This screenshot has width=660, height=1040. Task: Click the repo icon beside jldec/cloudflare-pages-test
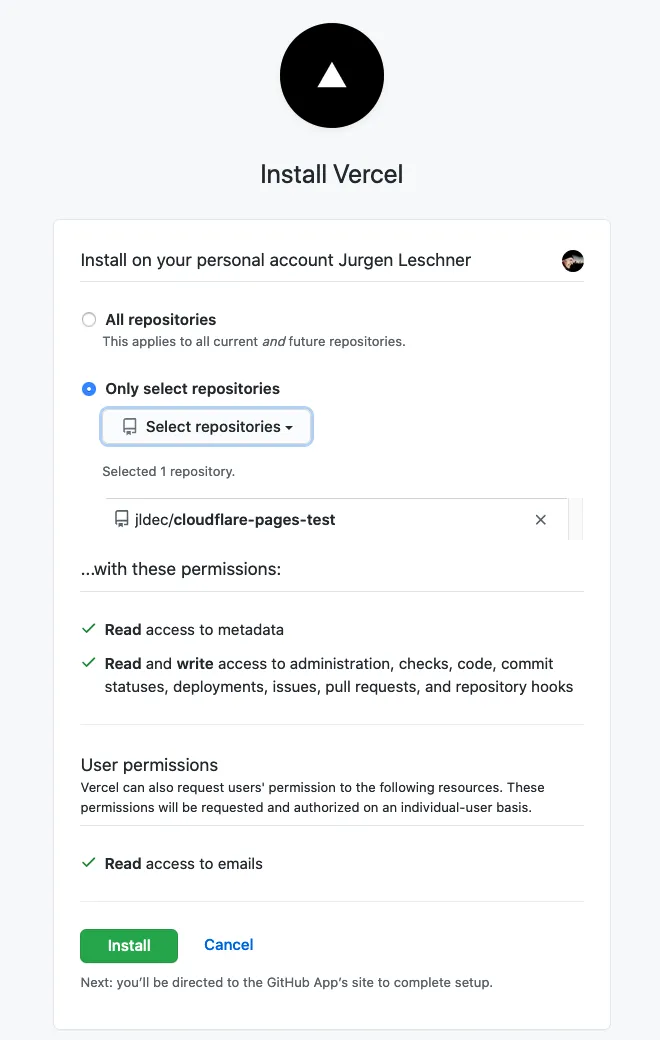121,519
